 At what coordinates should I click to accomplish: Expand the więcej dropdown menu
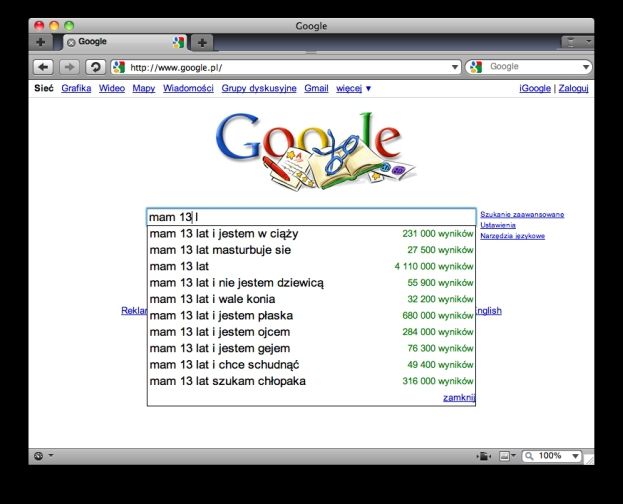point(353,89)
